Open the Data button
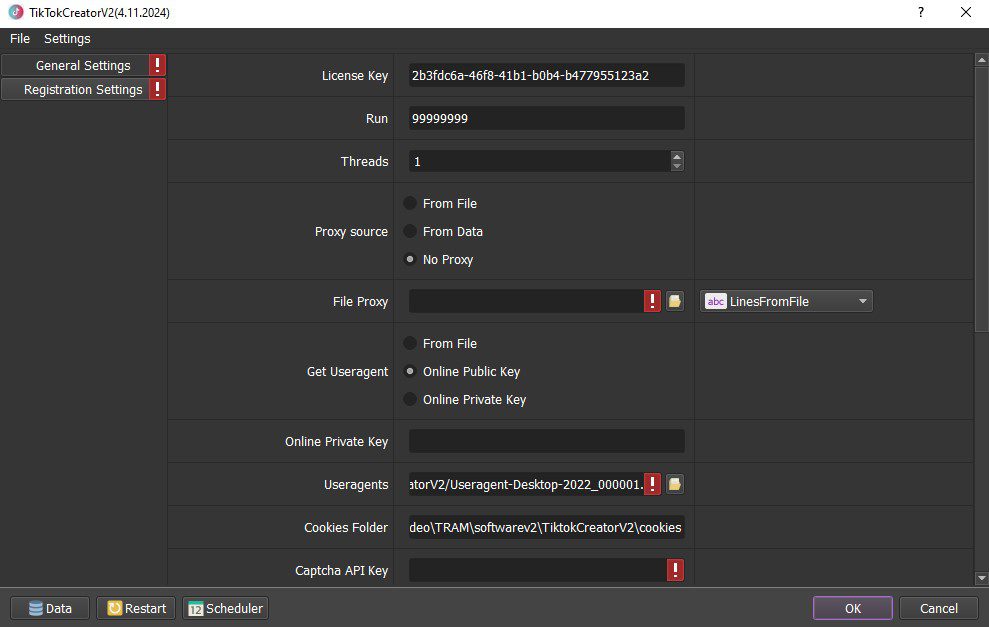This screenshot has height=627, width=989. (x=50, y=608)
